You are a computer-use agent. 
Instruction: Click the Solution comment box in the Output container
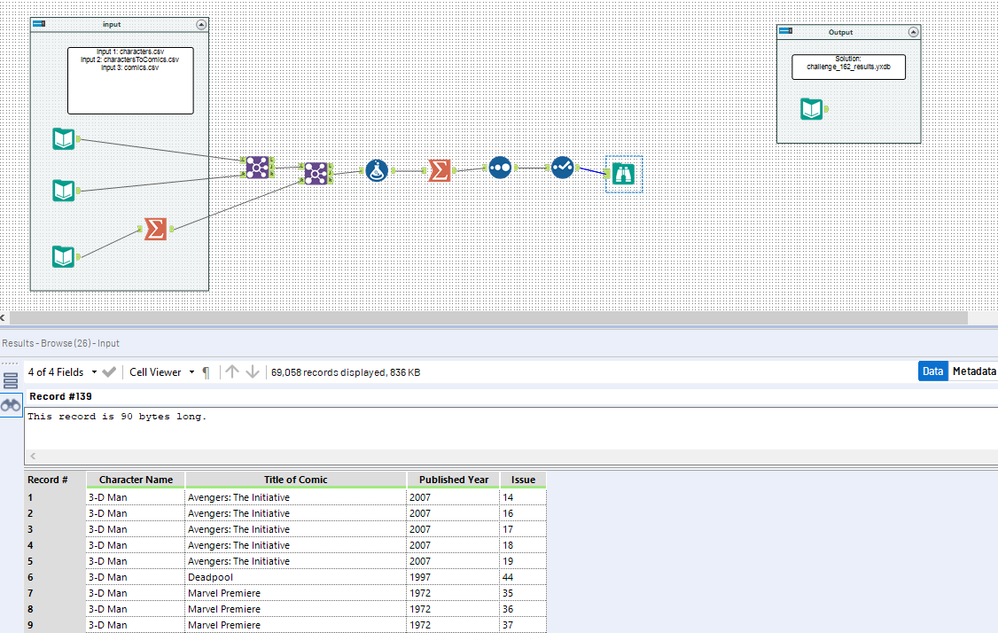pyautogui.click(x=848, y=67)
